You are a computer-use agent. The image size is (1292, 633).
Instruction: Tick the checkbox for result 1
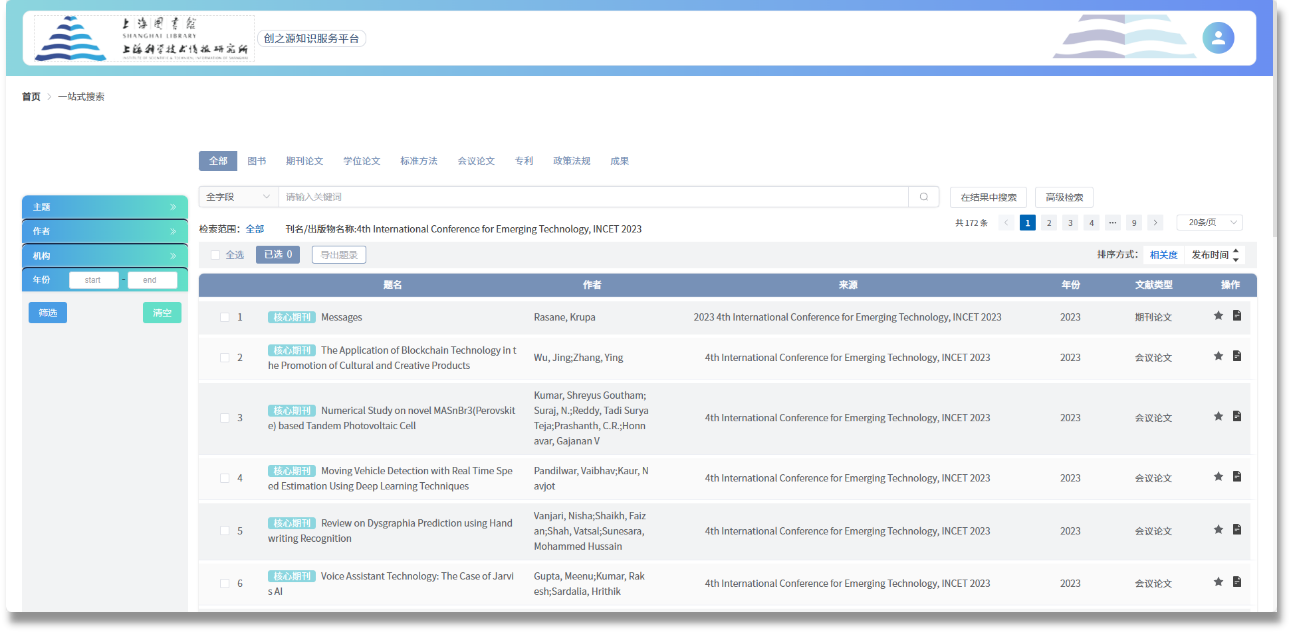tap(225, 317)
